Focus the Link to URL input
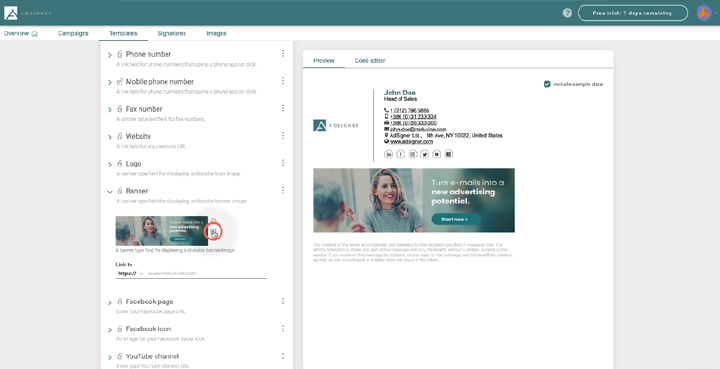The height and width of the screenshot is (369, 720). coord(207,273)
